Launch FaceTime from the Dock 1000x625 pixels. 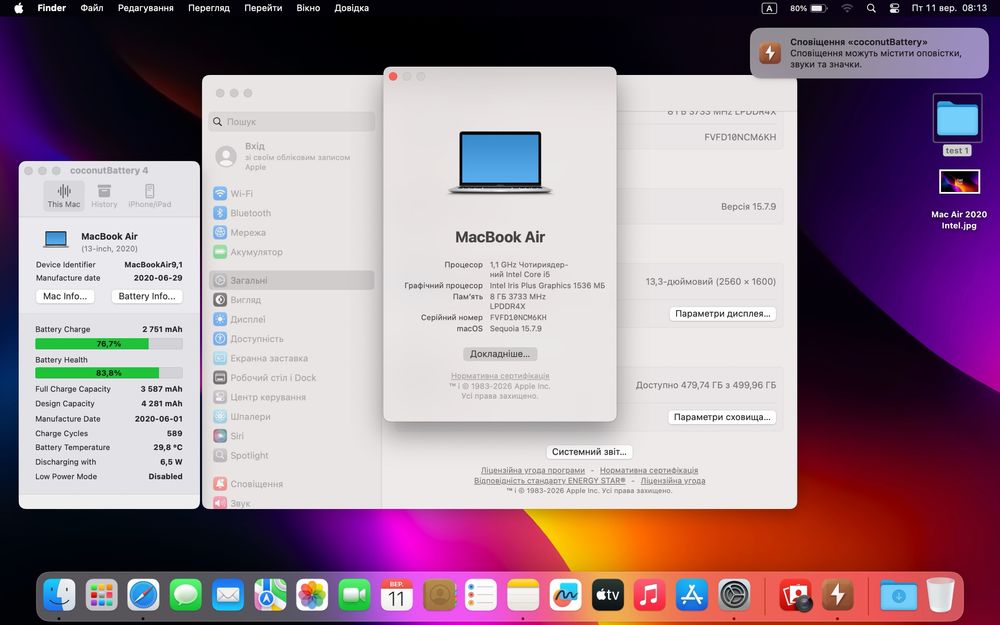[354, 595]
